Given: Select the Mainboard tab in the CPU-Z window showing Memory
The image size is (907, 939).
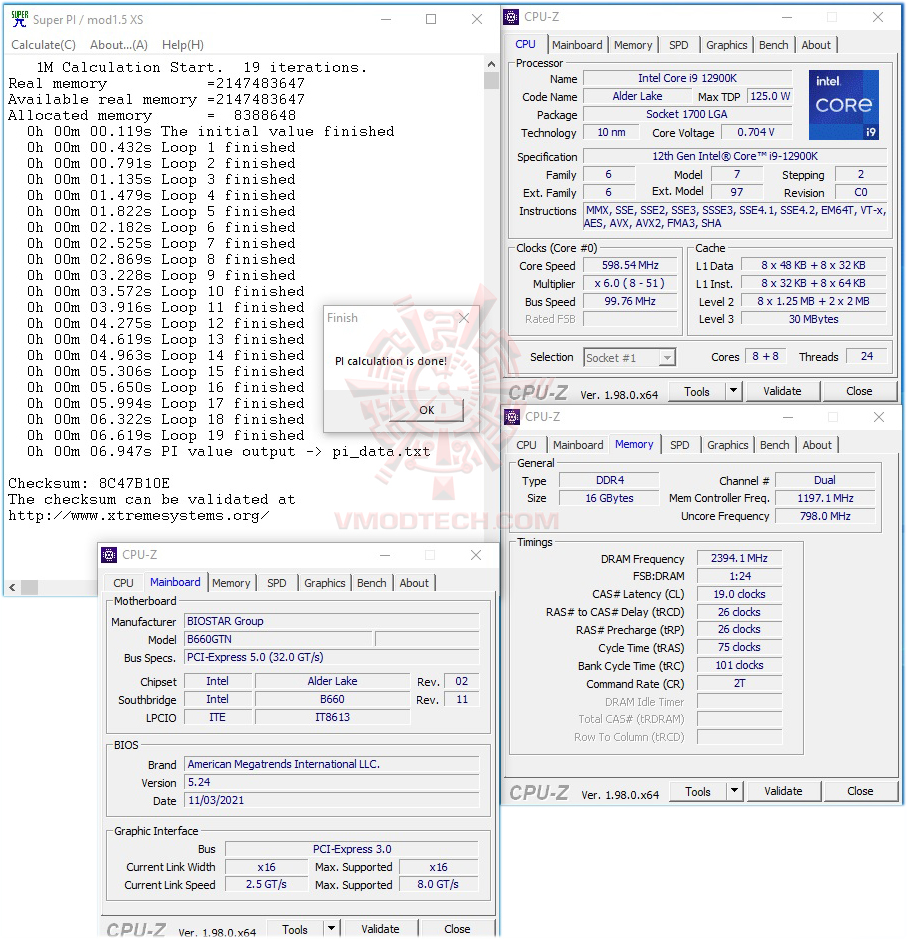Looking at the screenshot, I should coord(578,445).
